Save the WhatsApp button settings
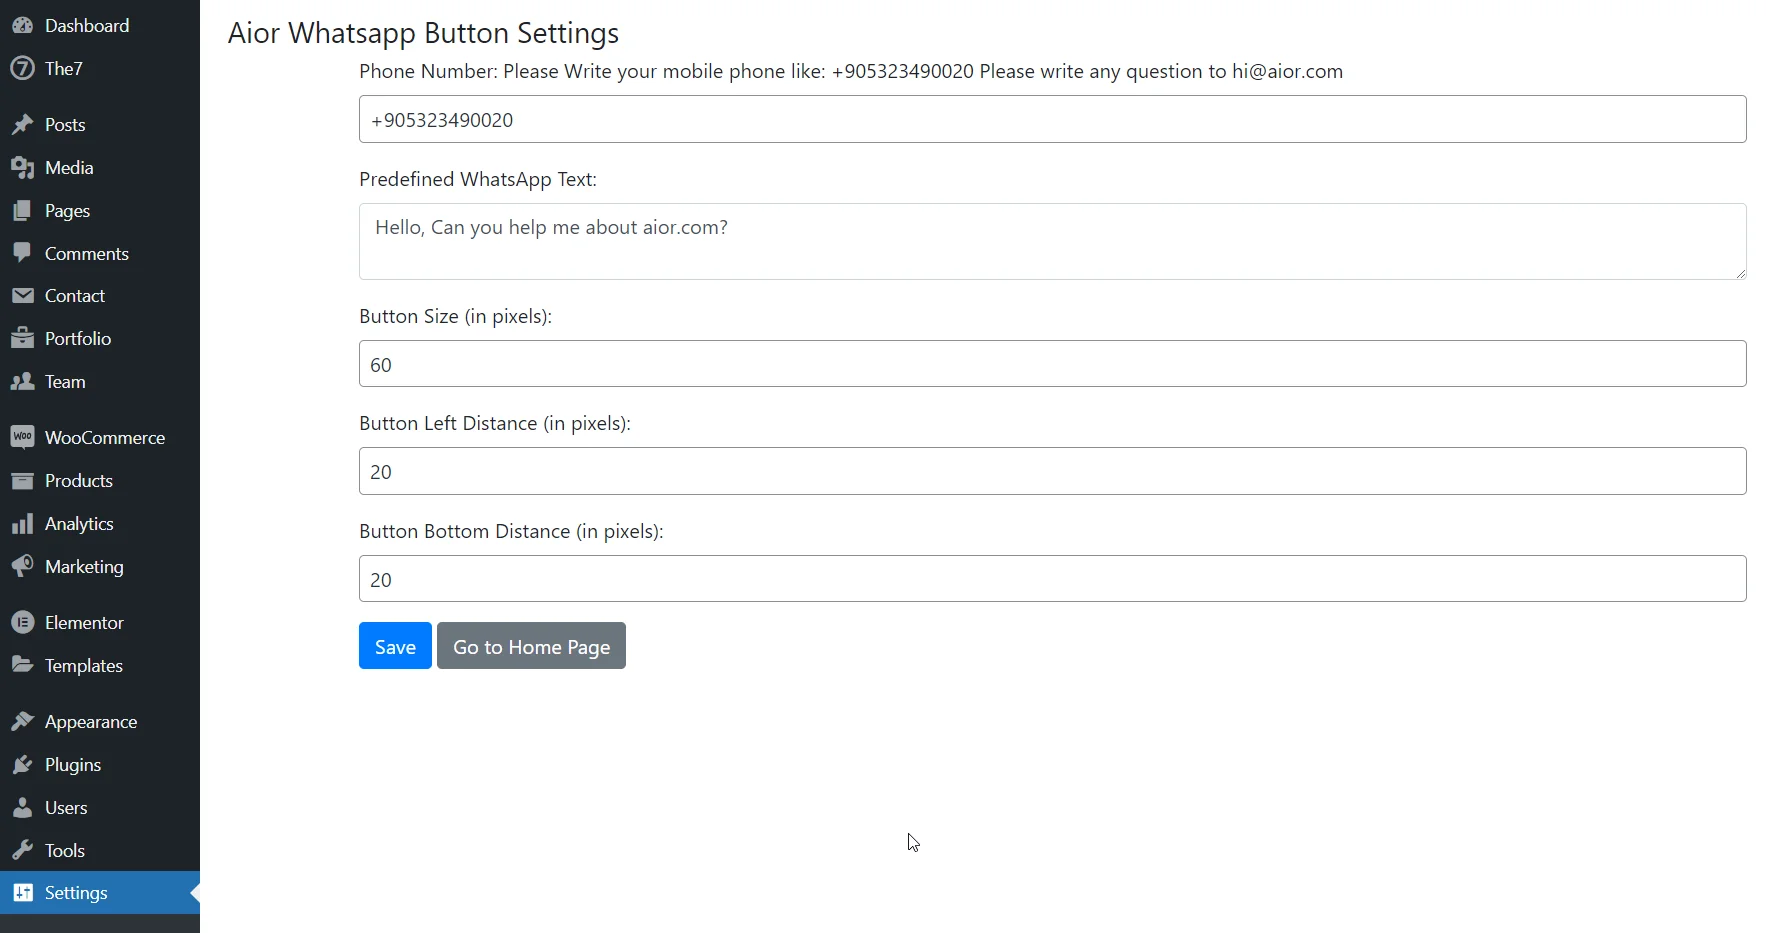The width and height of the screenshot is (1770, 933). (x=395, y=646)
